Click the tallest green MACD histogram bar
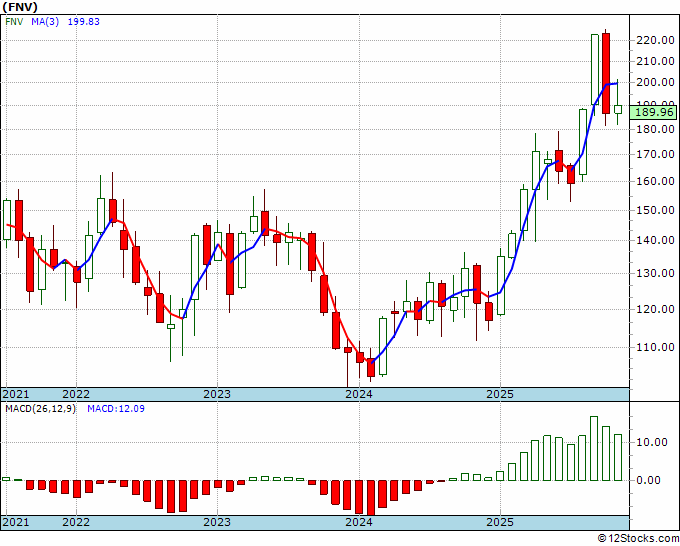The image size is (680, 546). pyautogui.click(x=594, y=448)
